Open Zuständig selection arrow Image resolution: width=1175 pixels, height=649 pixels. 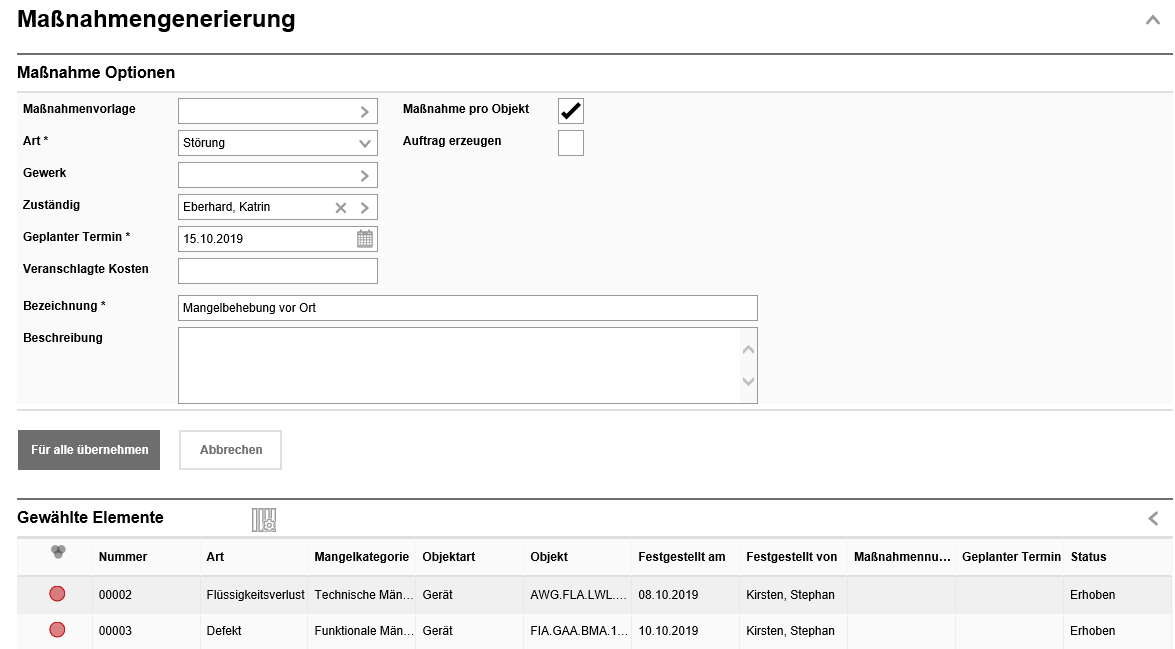tap(365, 207)
